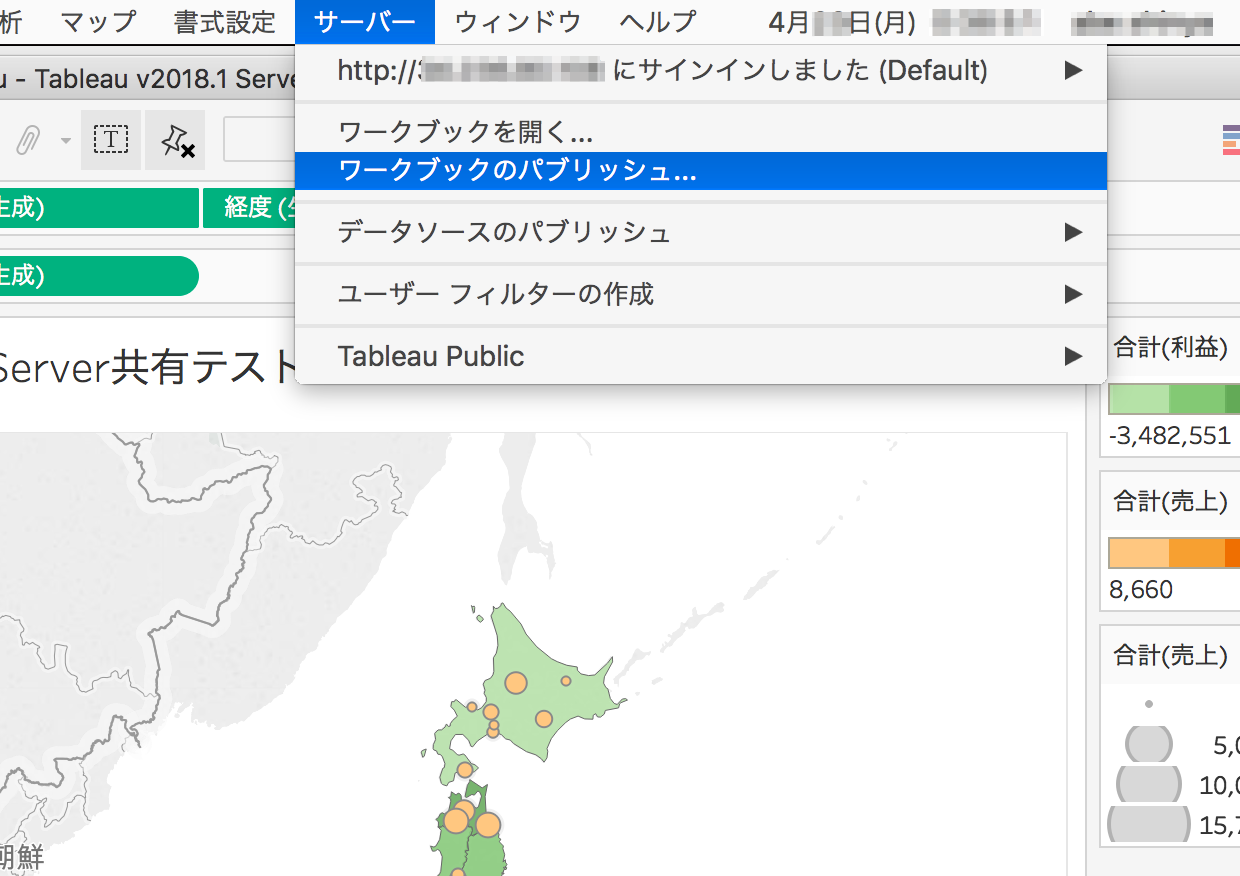Open the ウィンドウ menu
1240x876 pixels.
pos(516,22)
